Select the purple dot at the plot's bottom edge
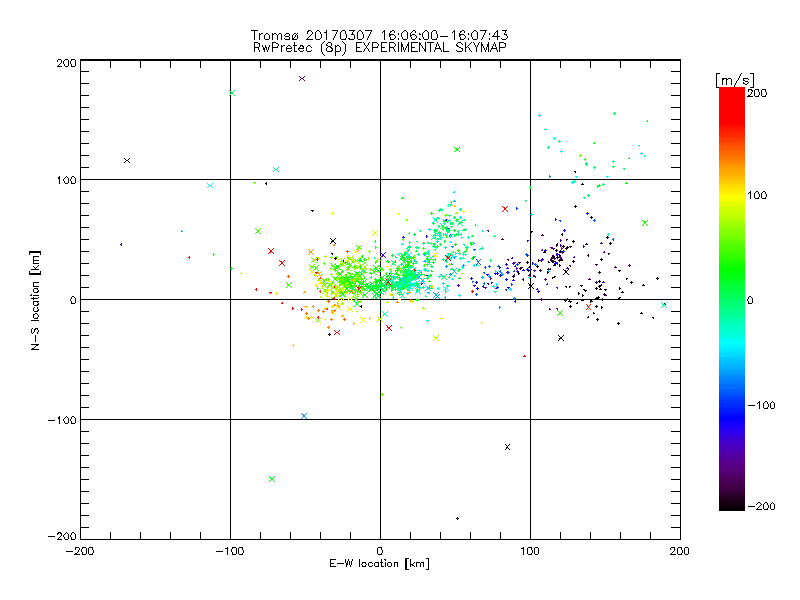800x600 pixels. [x=457, y=518]
